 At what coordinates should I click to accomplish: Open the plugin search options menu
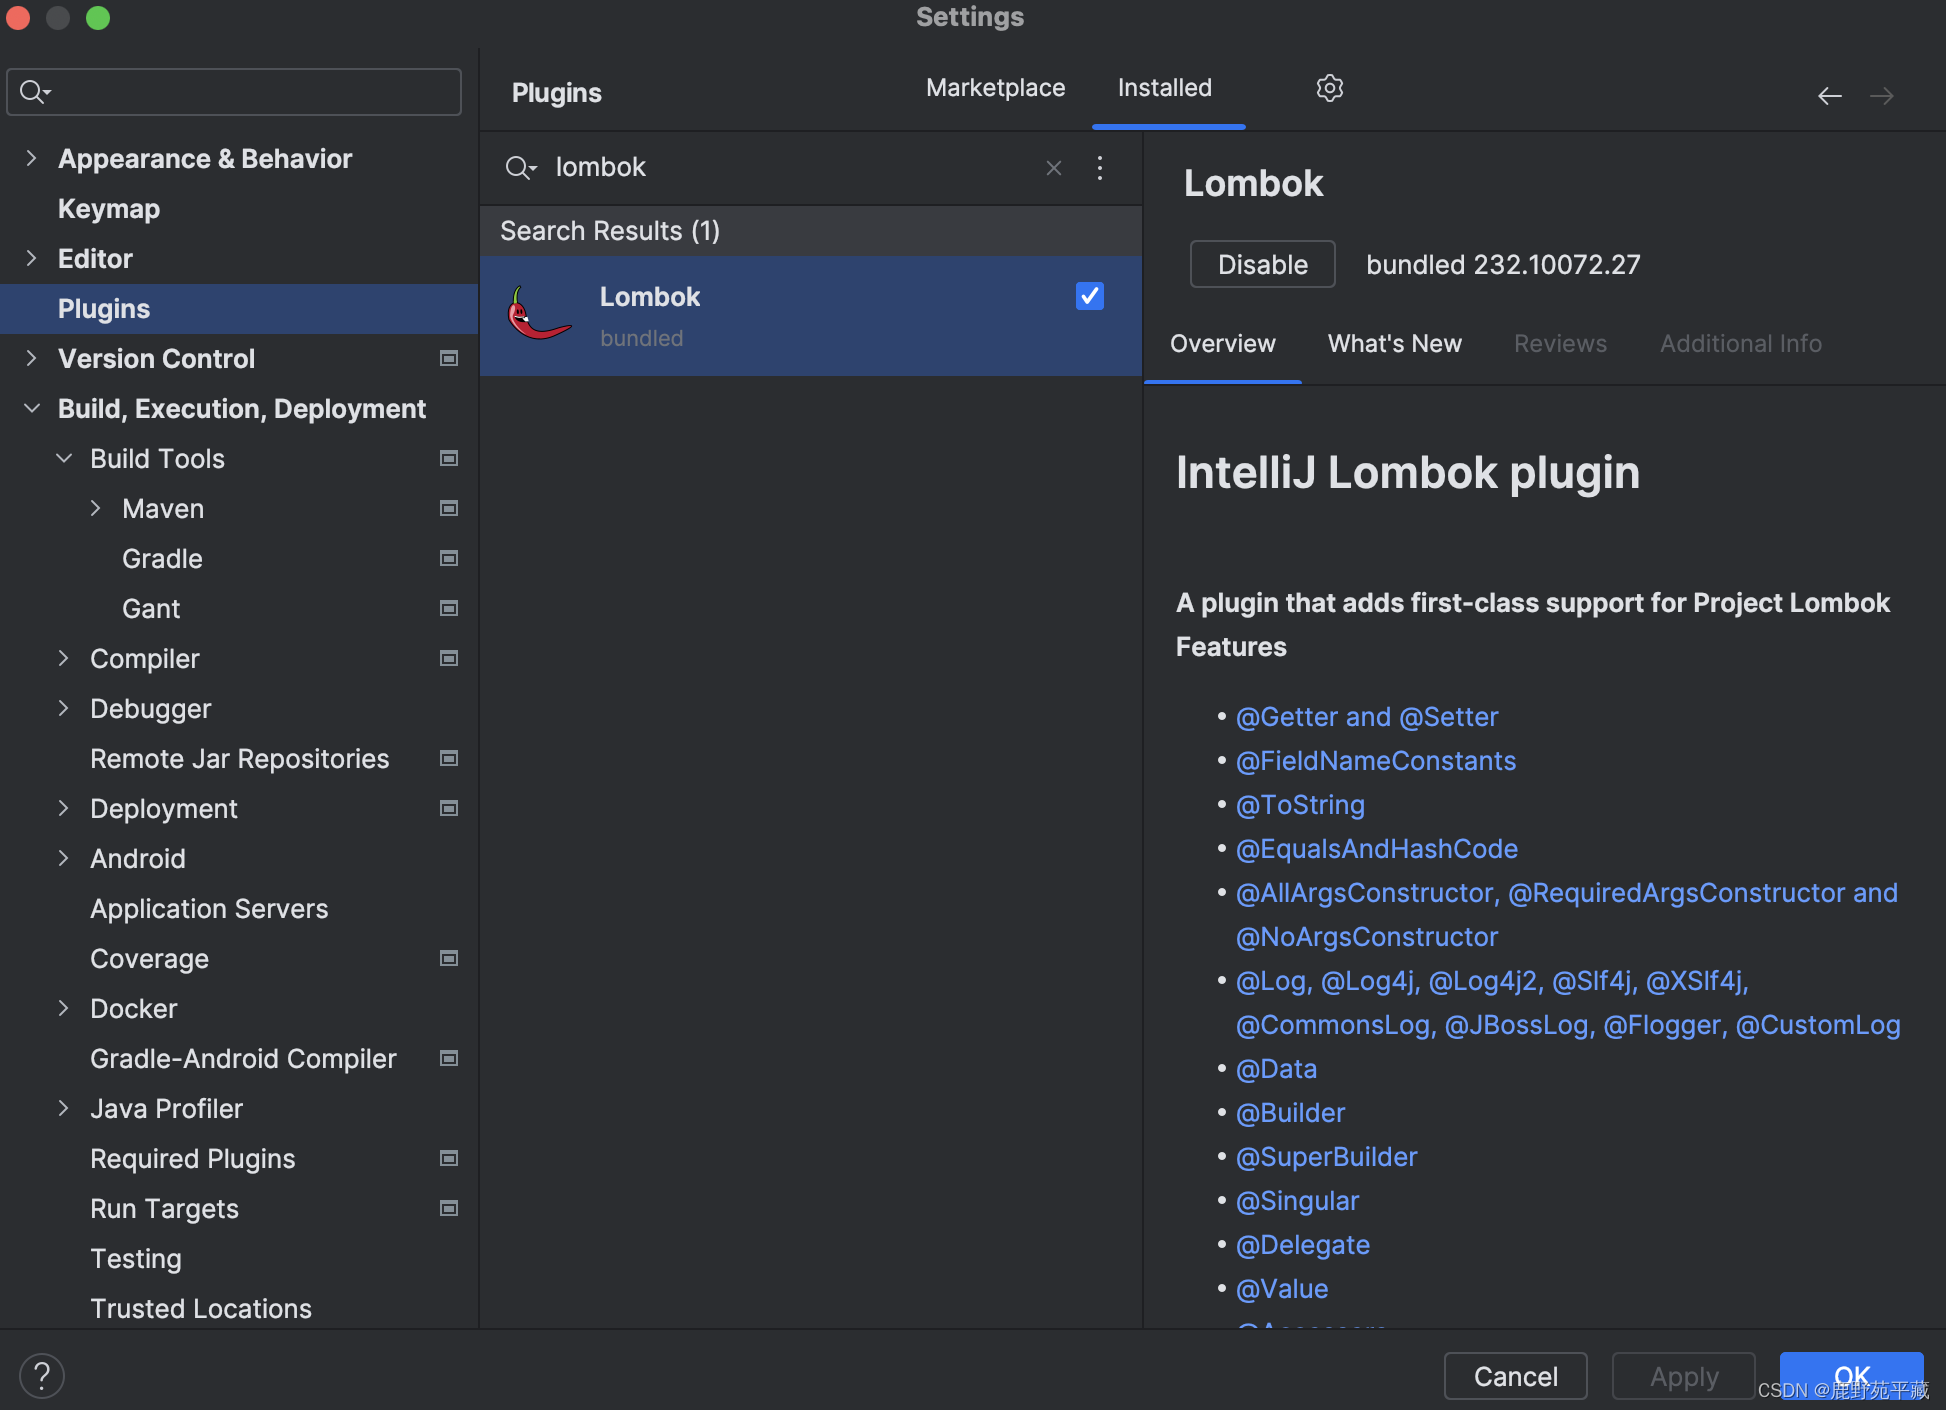click(x=1099, y=168)
